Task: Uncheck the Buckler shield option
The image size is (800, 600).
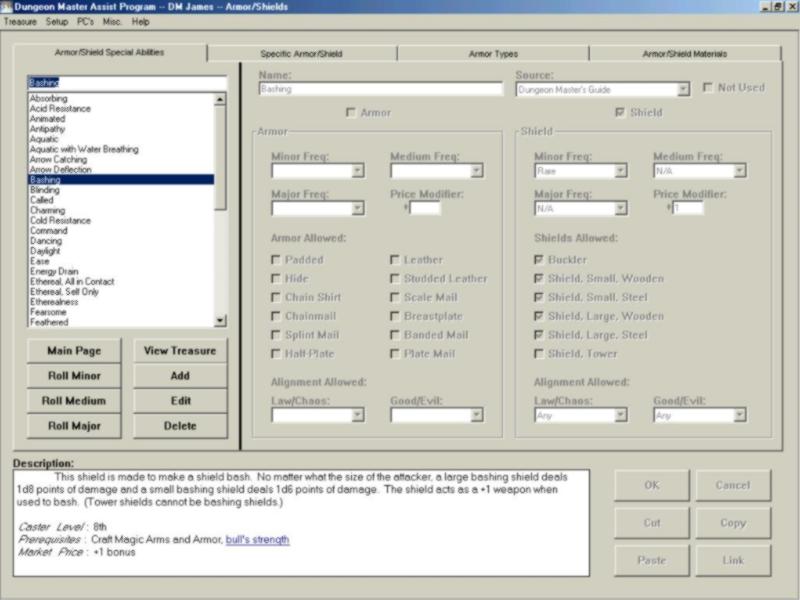Action: tap(540, 260)
